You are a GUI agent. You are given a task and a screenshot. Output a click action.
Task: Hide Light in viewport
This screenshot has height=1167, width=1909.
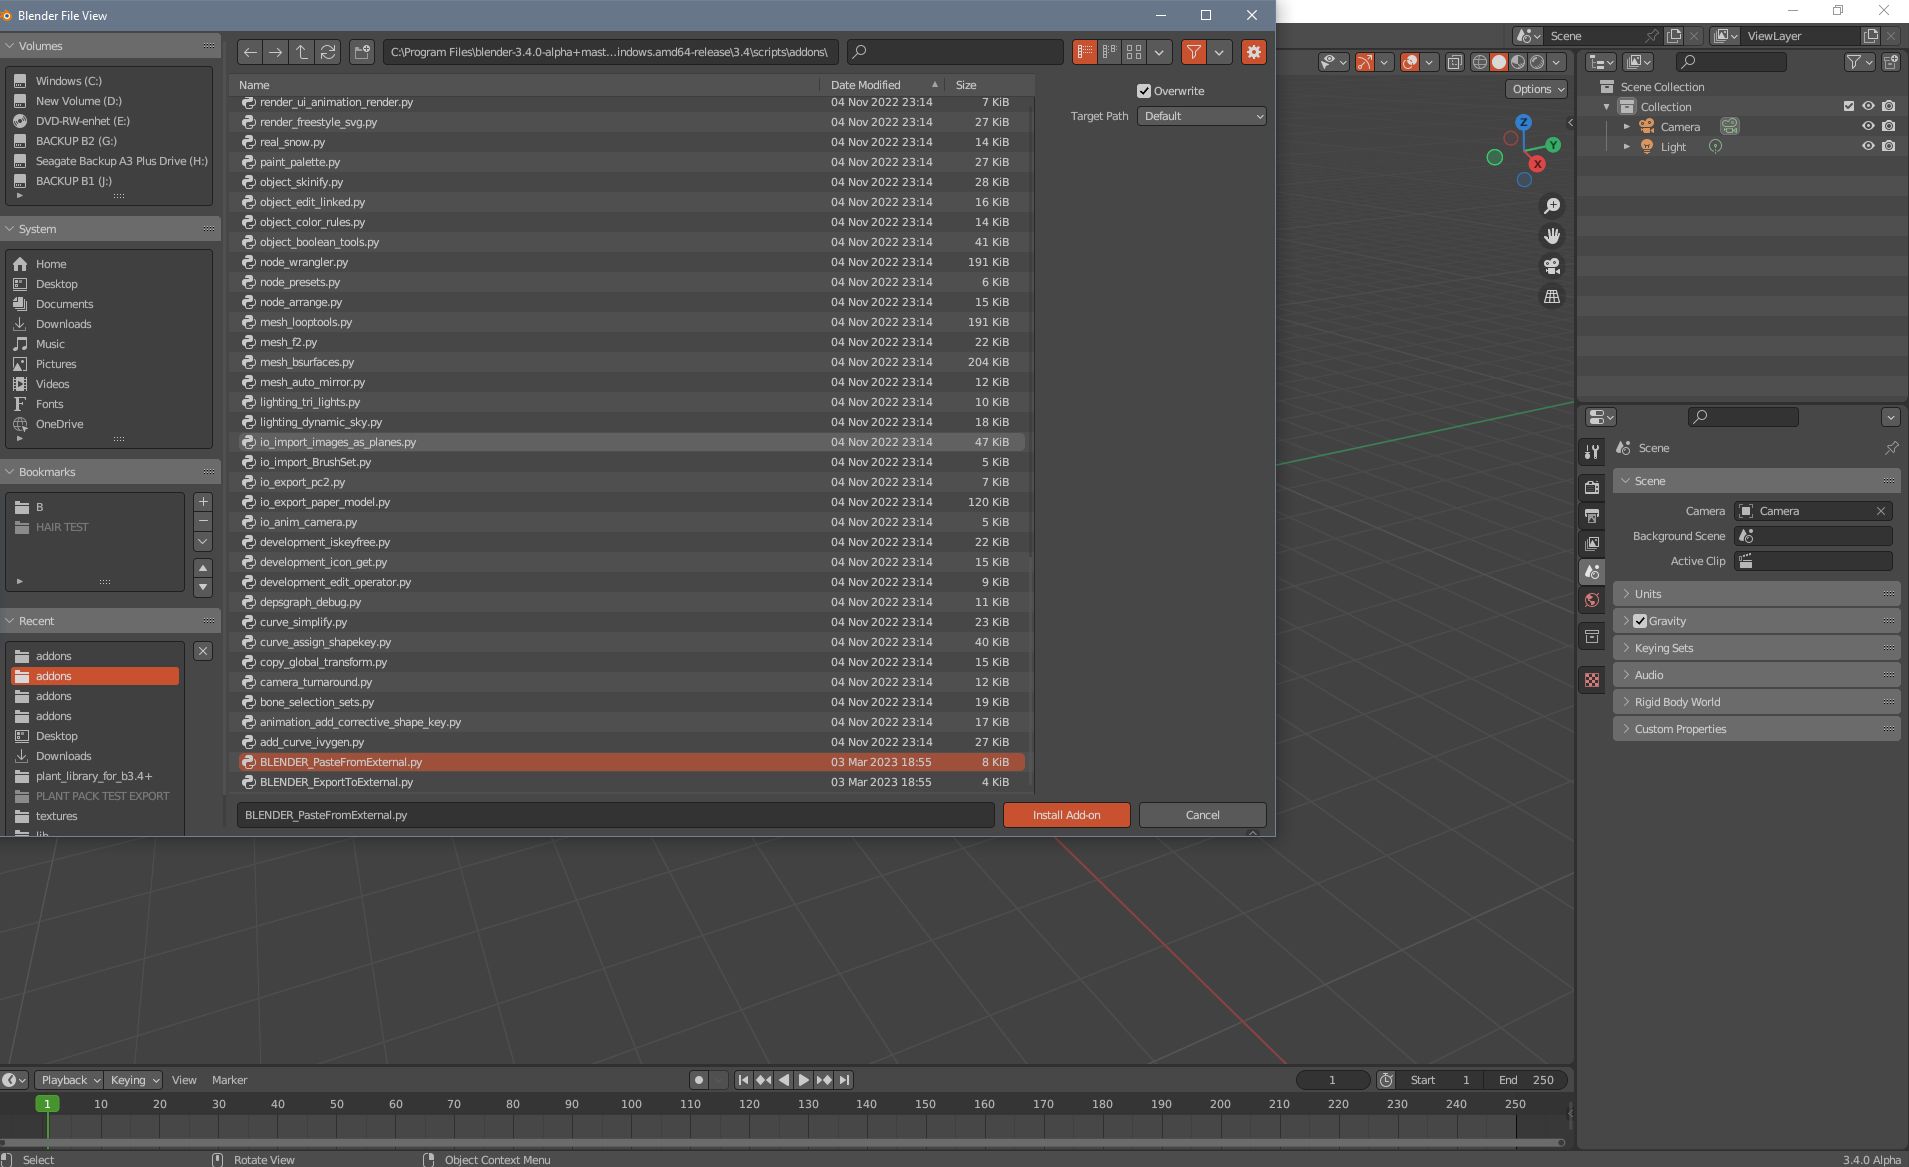[1867, 146]
